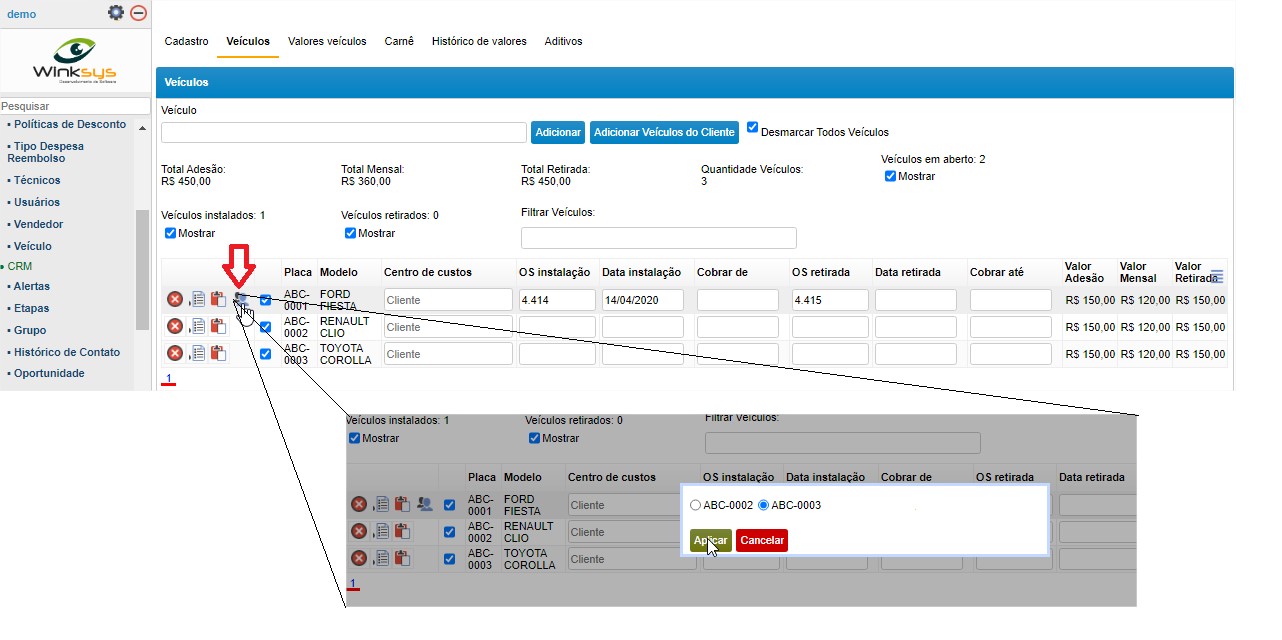Click people icon on Ford Fiesta row in enlarged inset

point(425,504)
